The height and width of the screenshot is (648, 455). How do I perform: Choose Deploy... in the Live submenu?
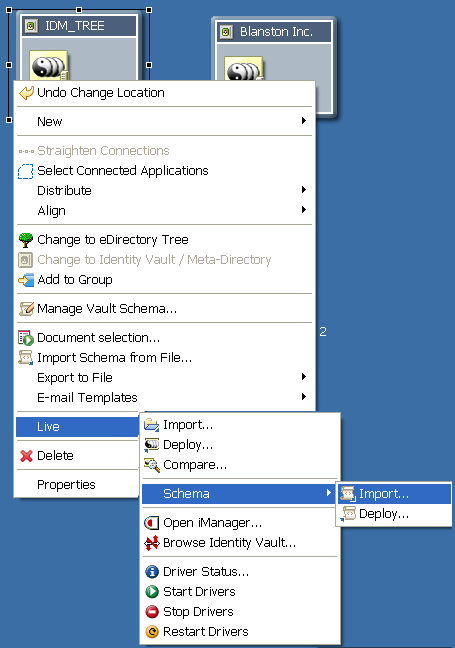click(x=240, y=445)
